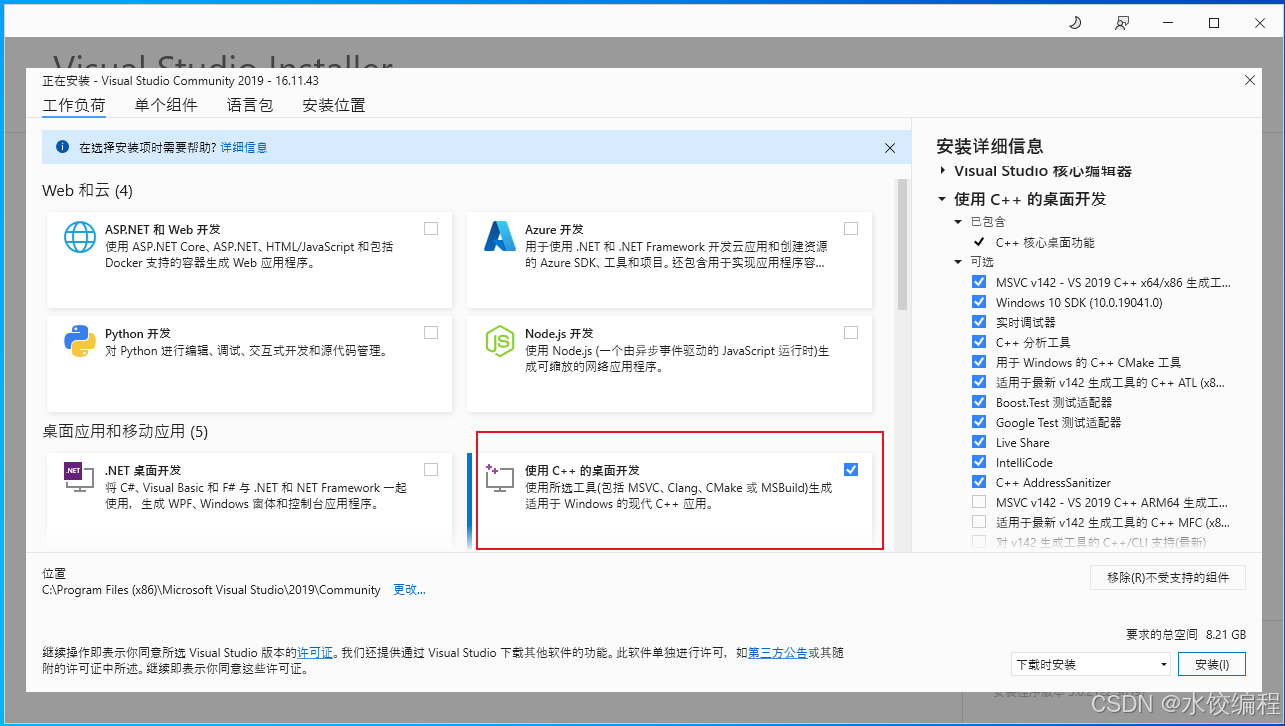
Task: Uncheck the IntelliCode option
Action: (x=979, y=462)
